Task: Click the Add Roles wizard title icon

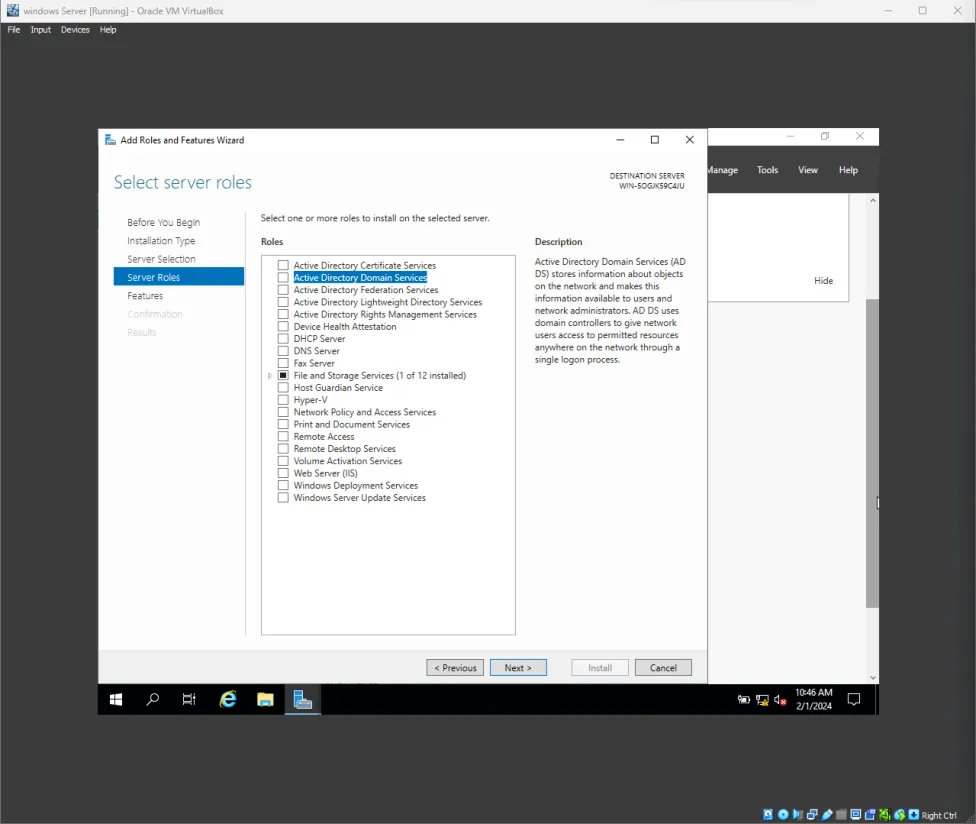Action: click(110, 140)
